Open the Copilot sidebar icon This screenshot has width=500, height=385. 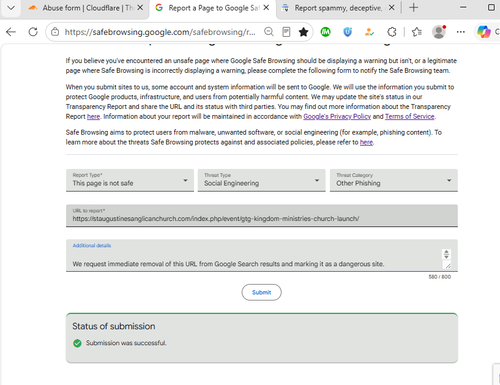[484, 32]
